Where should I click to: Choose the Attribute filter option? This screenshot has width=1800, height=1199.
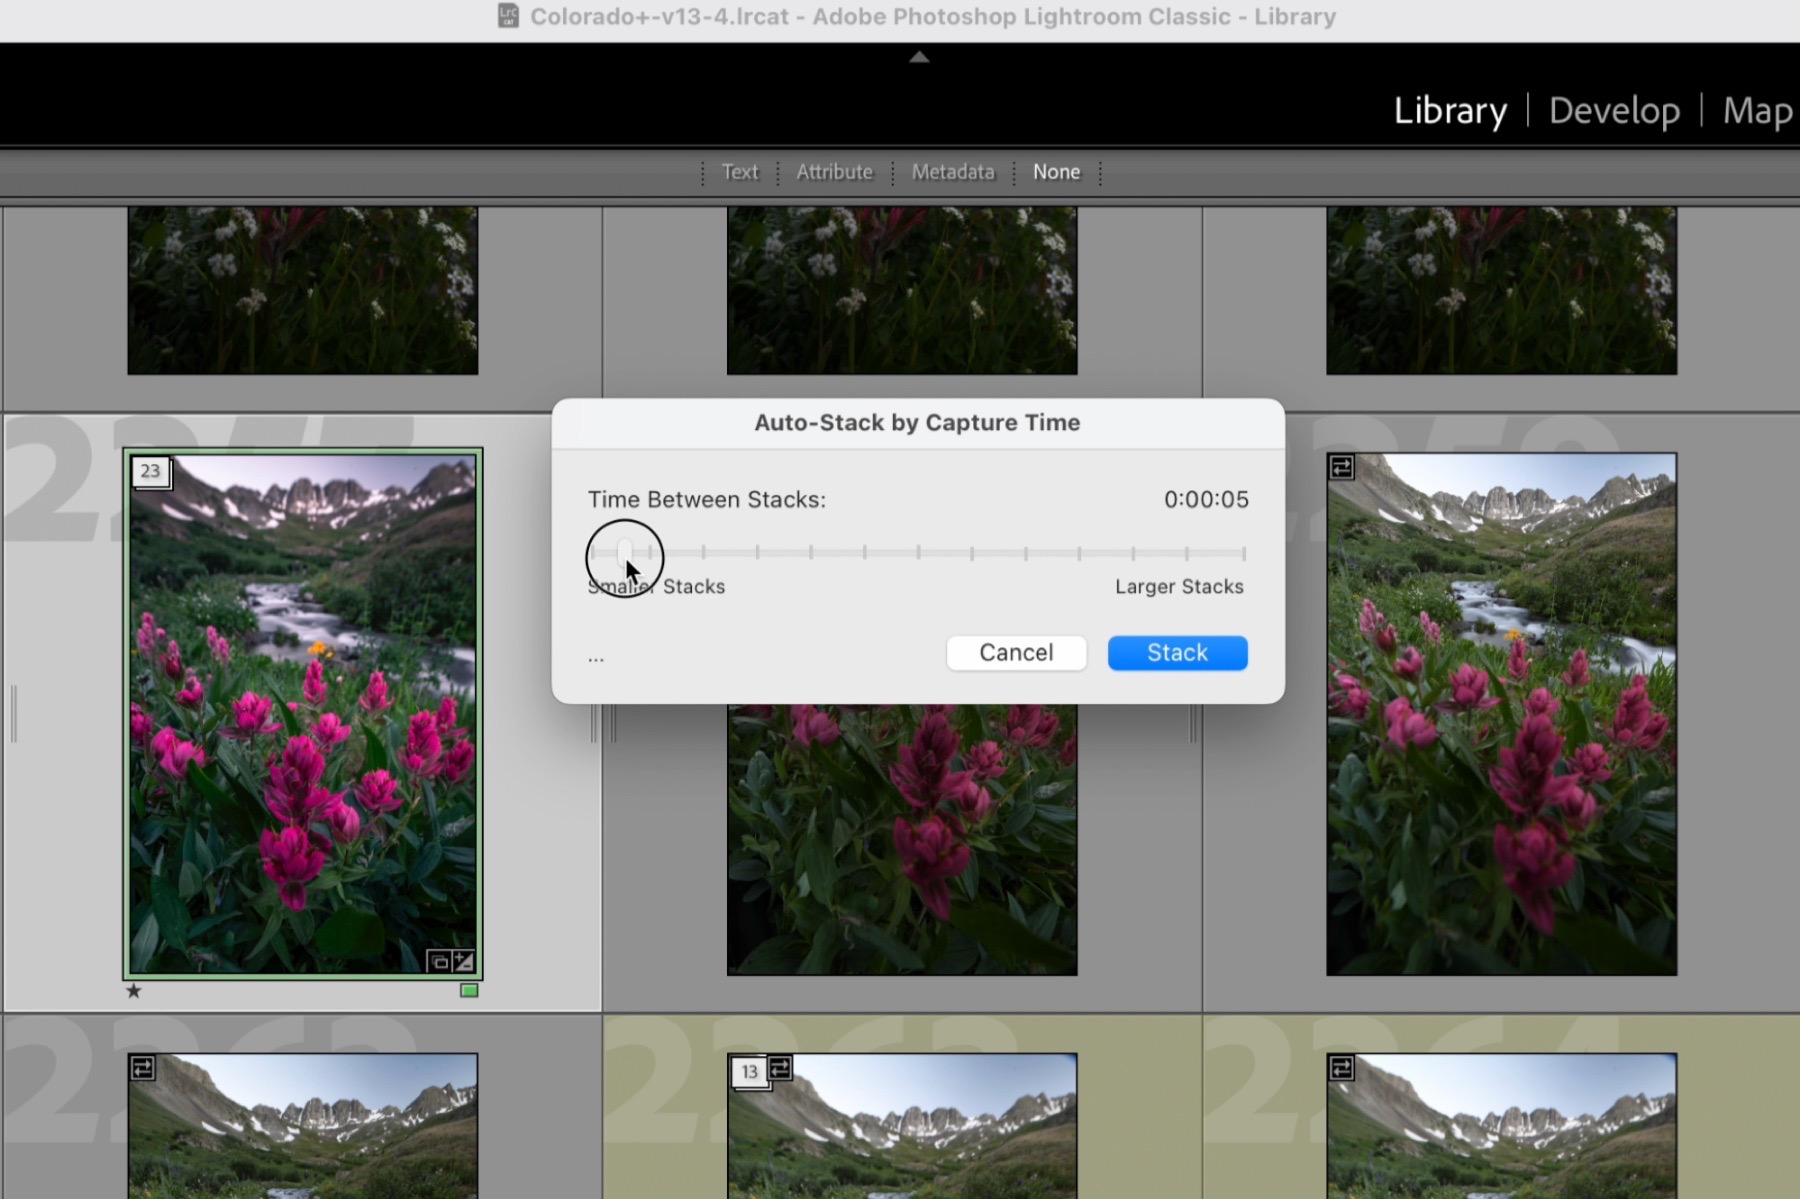click(x=834, y=172)
